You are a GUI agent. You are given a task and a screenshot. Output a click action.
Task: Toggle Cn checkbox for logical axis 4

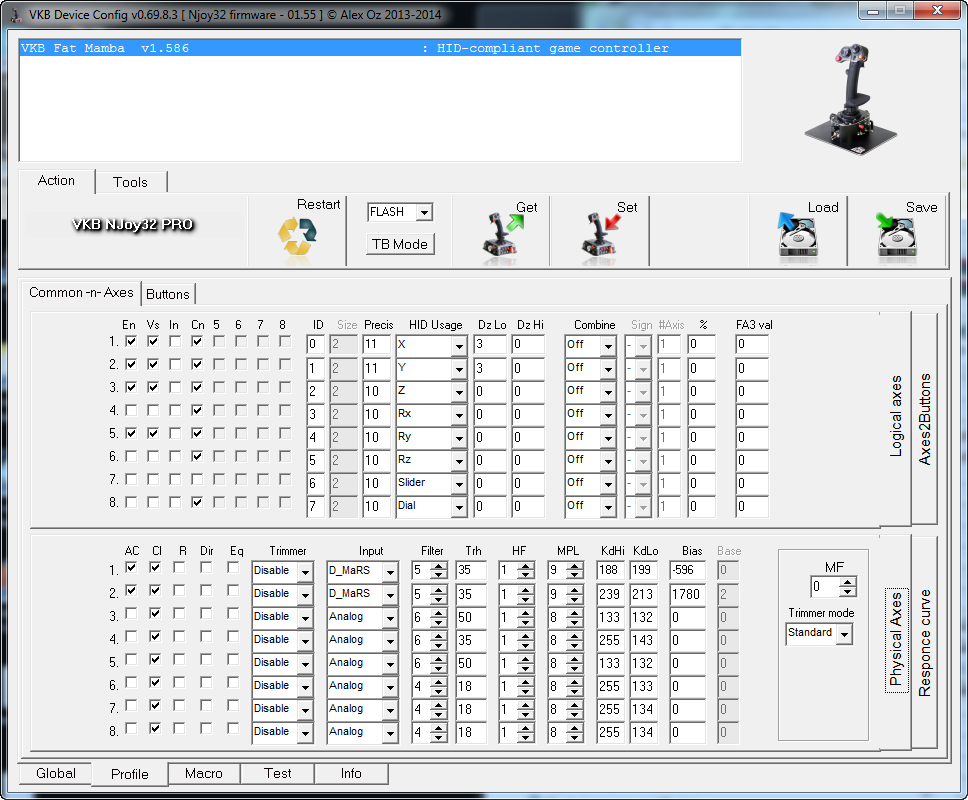tap(197, 410)
